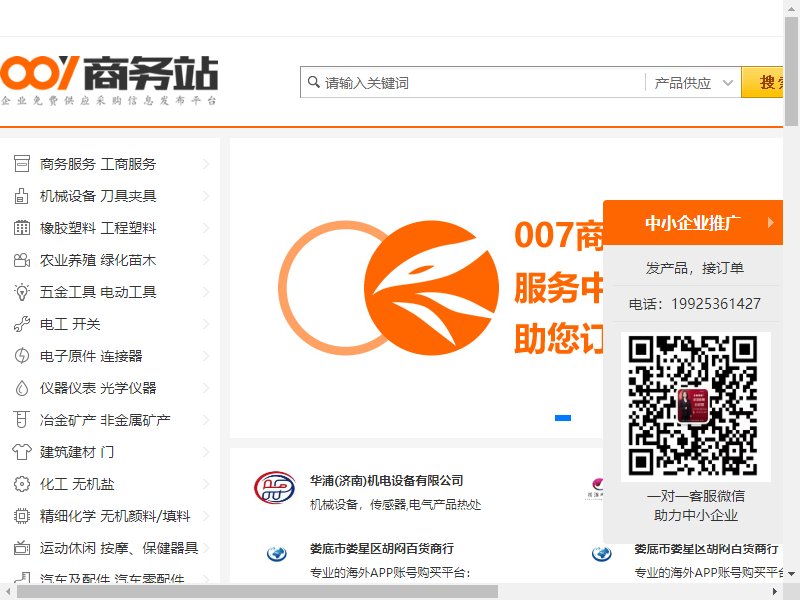Click the 农业养殖 category icon
800x600 pixels.
pos(21,260)
